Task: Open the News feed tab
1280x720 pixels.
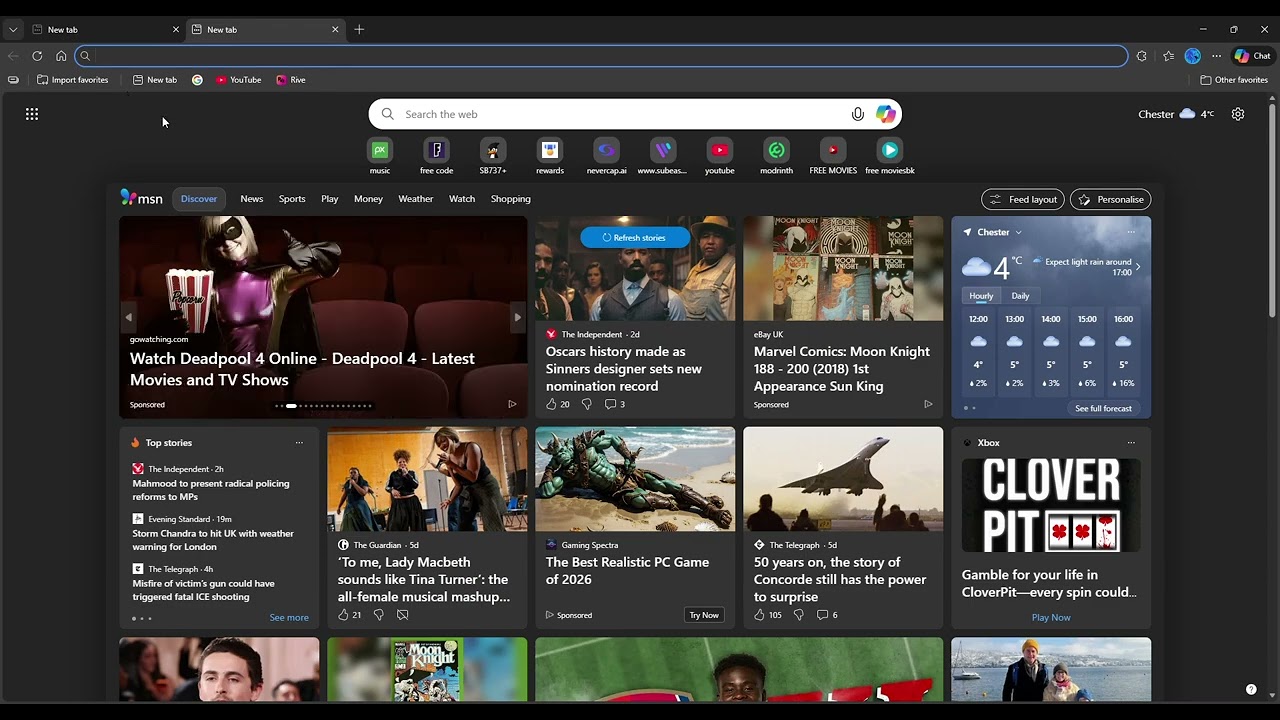Action: coord(252,199)
